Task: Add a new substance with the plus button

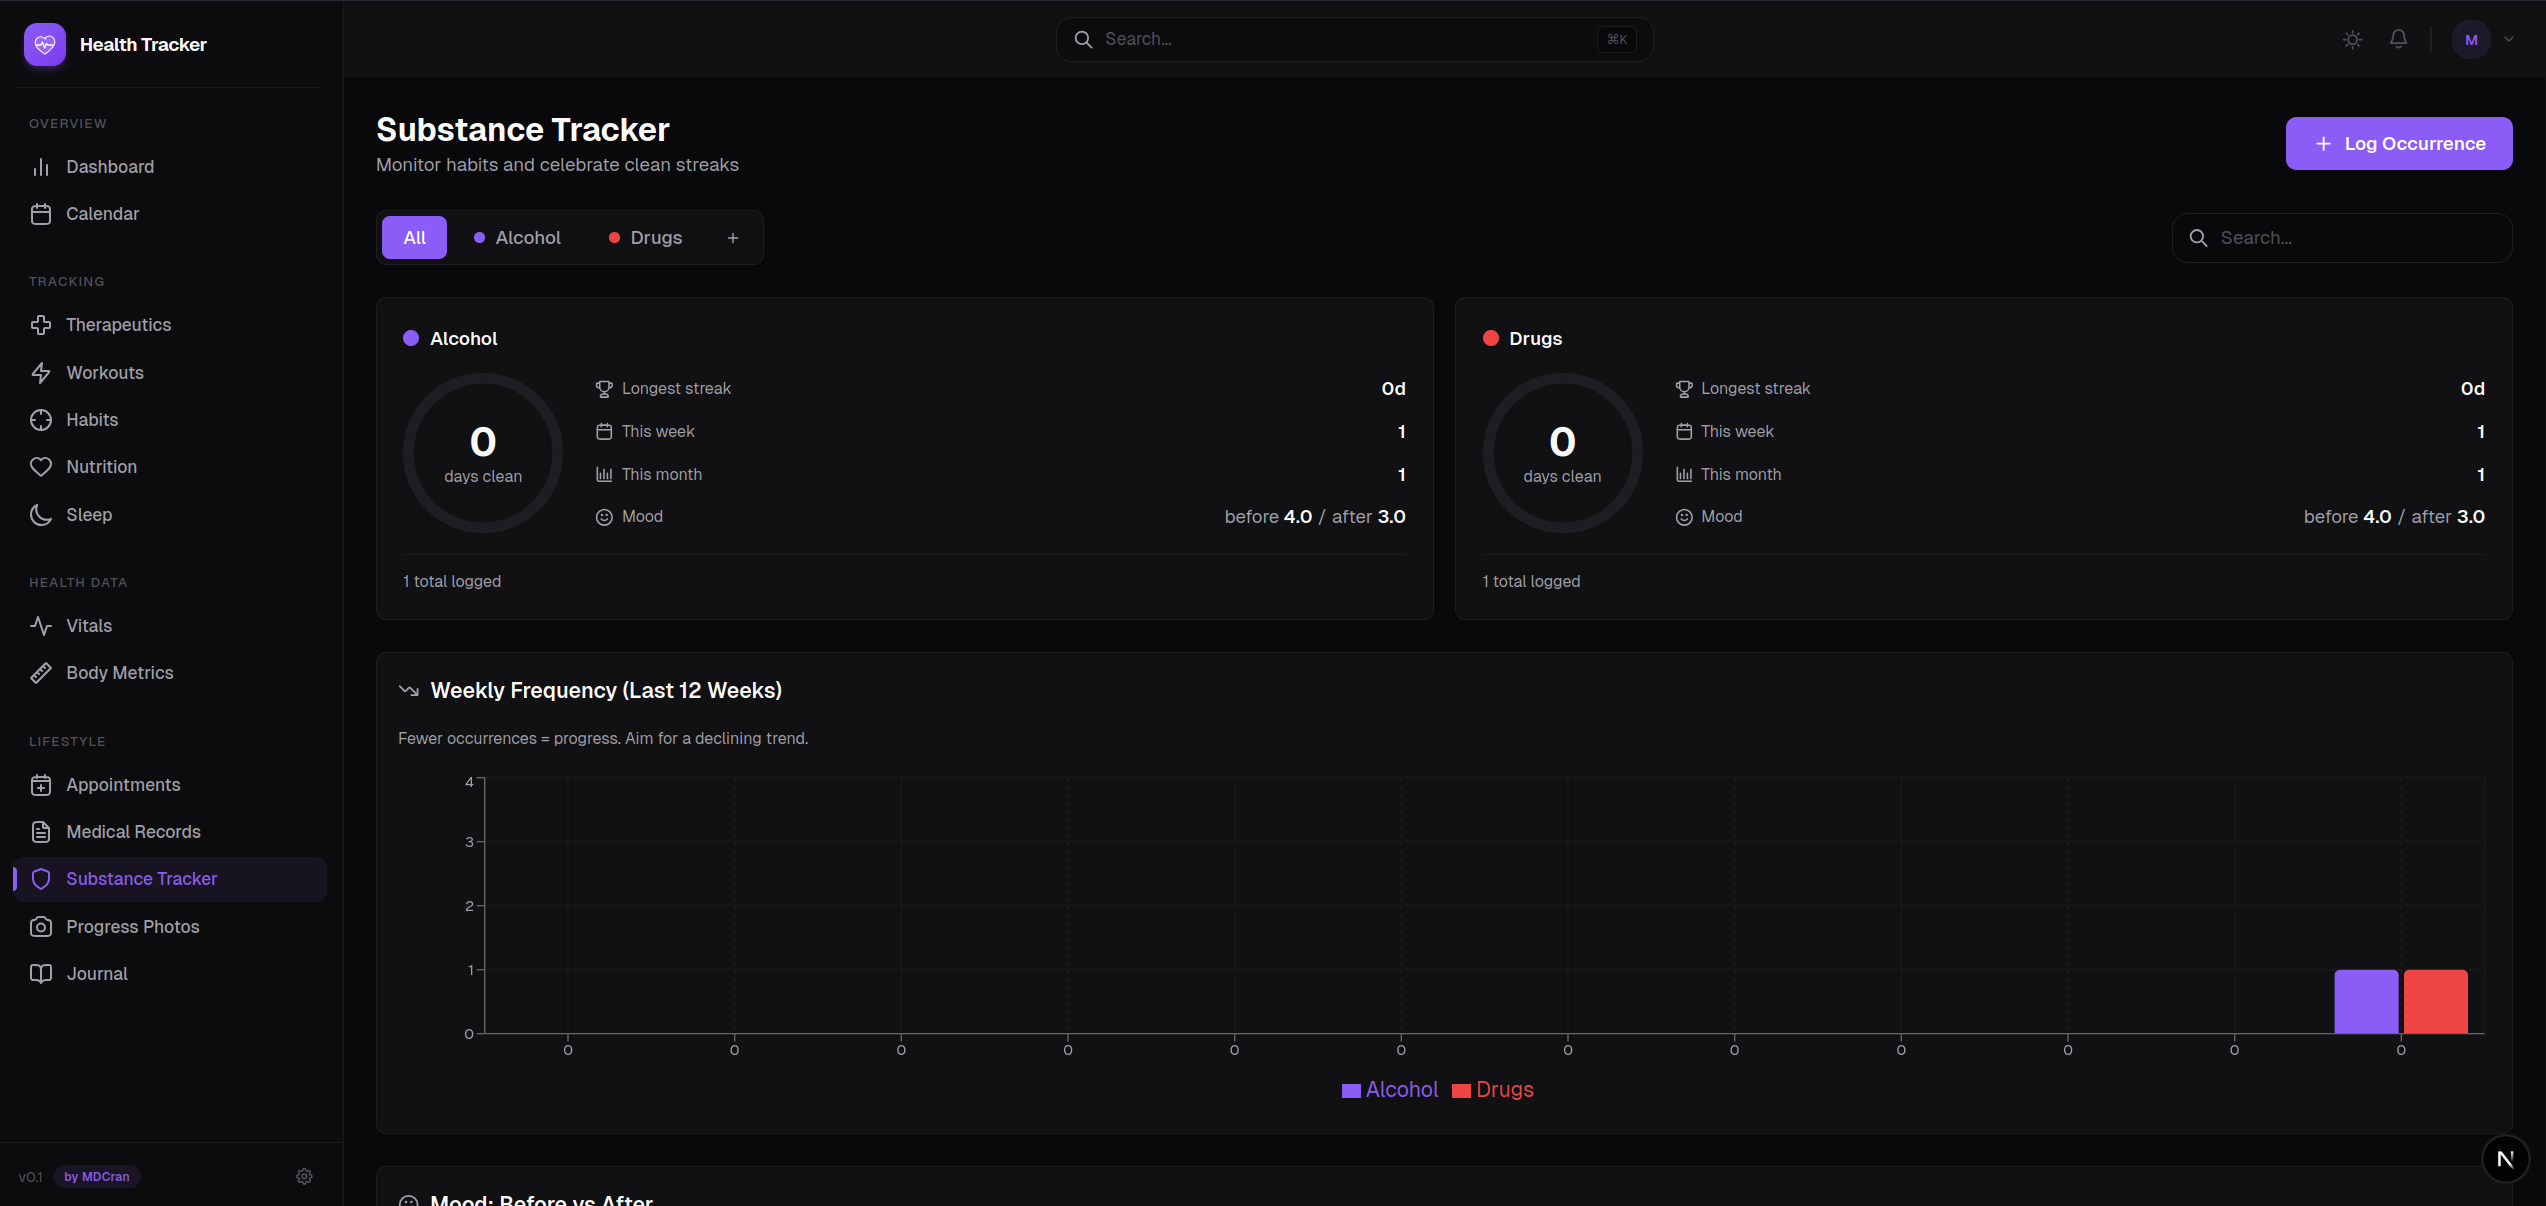Action: click(733, 238)
